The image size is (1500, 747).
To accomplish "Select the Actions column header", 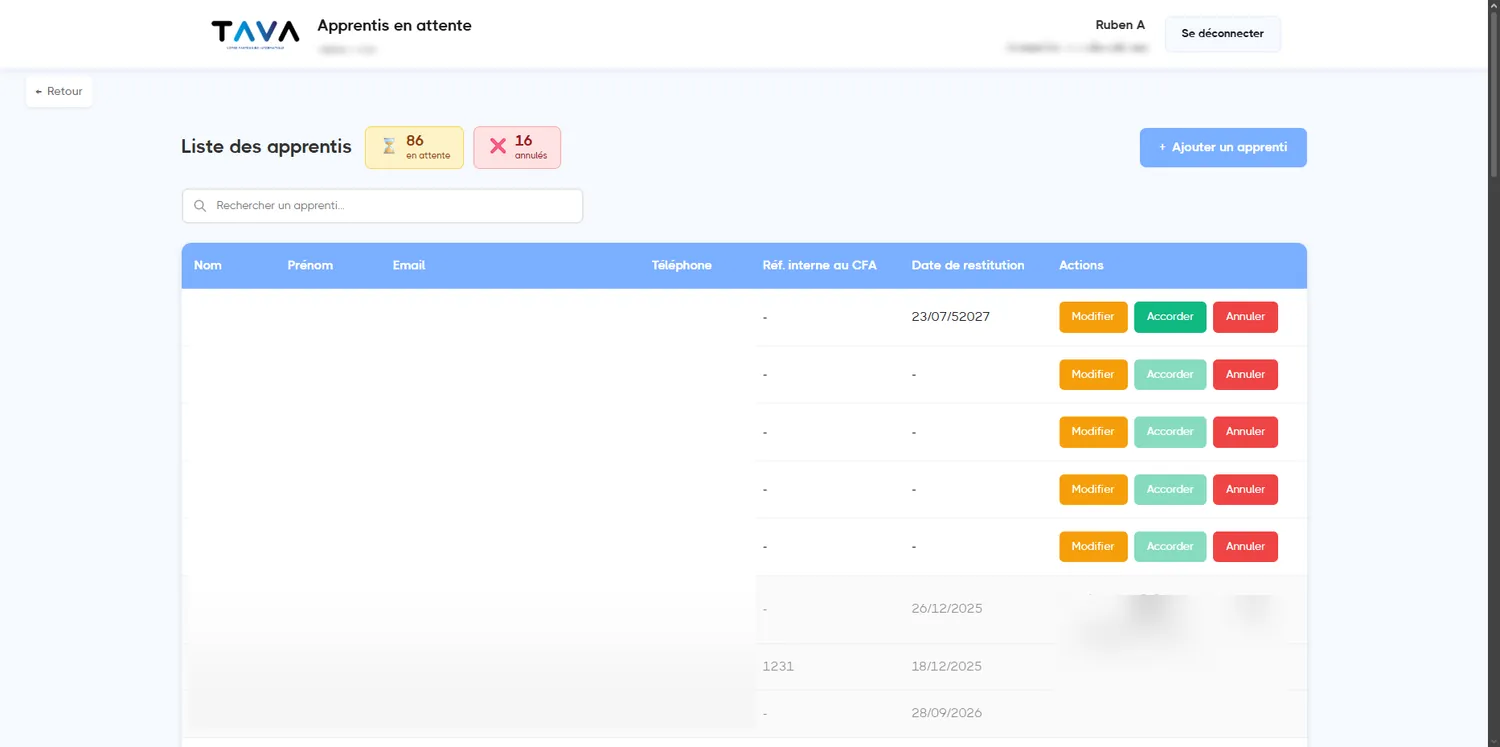I will (x=1081, y=265).
